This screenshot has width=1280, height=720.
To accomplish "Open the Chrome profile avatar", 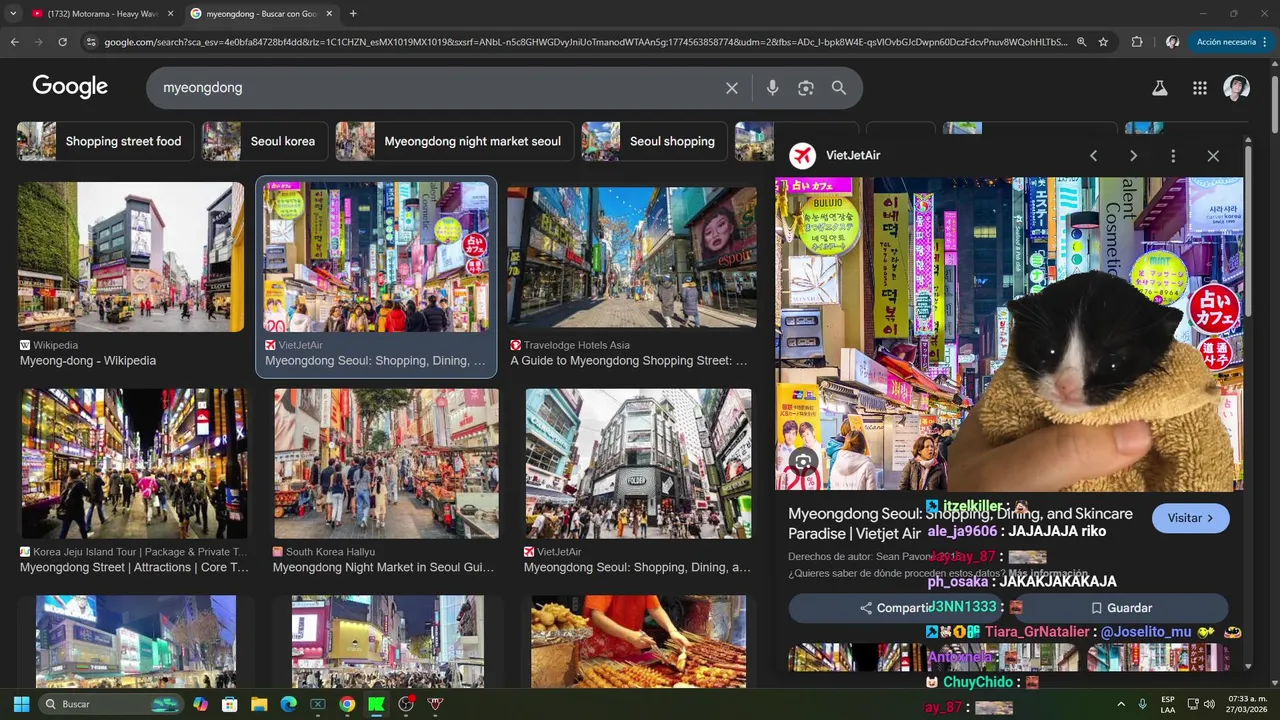I will tap(1172, 42).
